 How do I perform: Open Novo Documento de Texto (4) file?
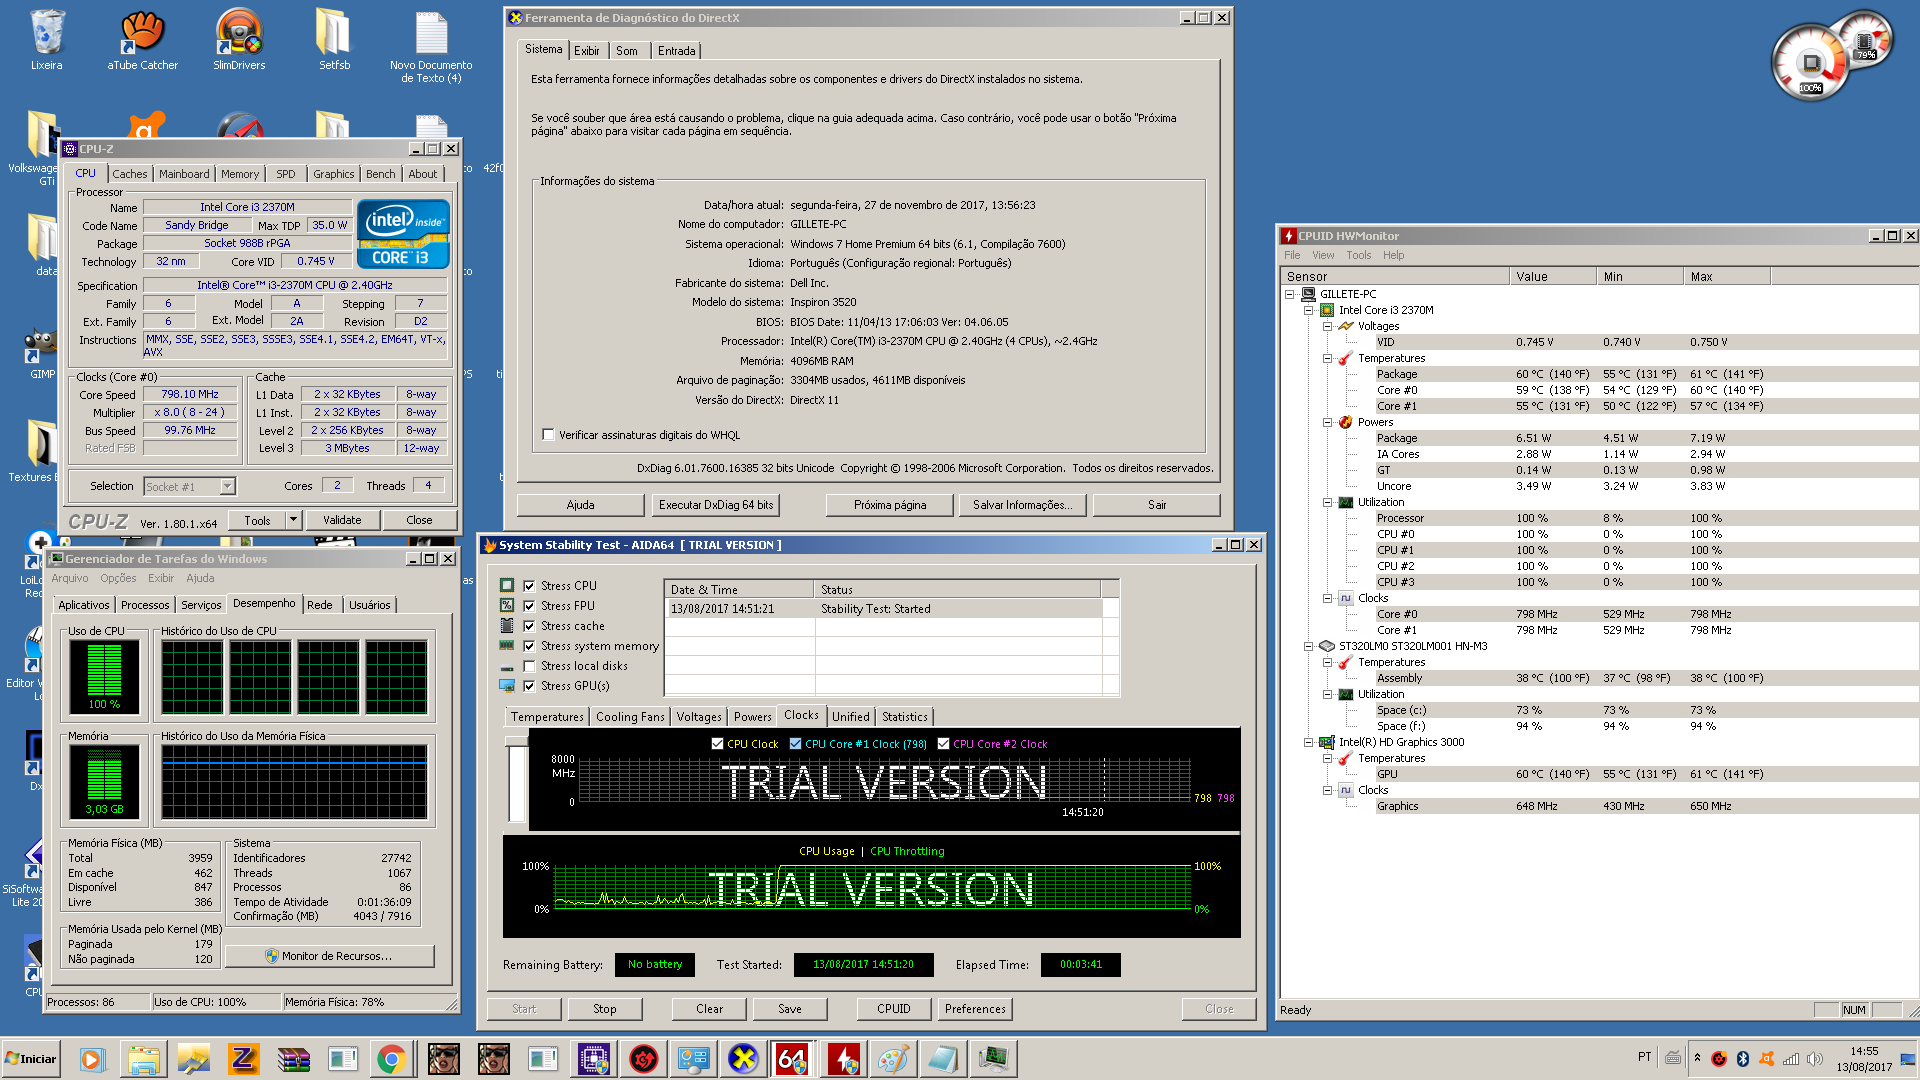coord(431,46)
